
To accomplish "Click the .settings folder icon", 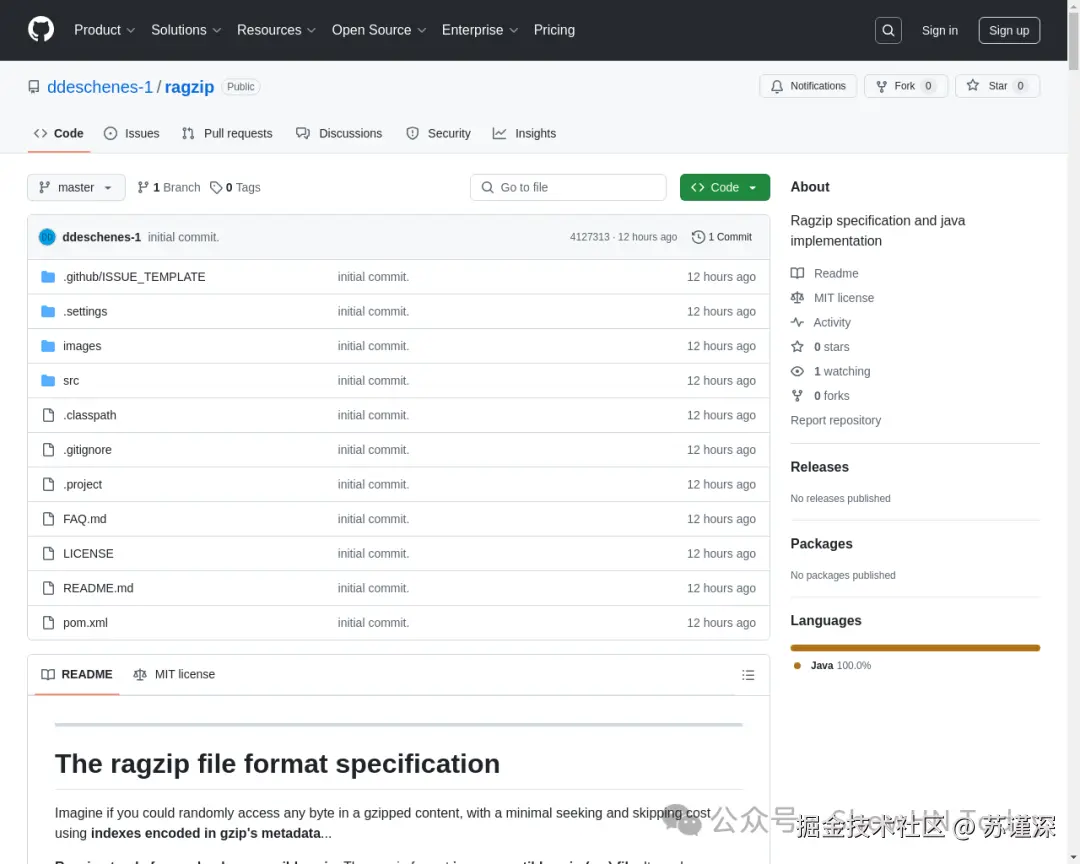I will click(x=48, y=311).
